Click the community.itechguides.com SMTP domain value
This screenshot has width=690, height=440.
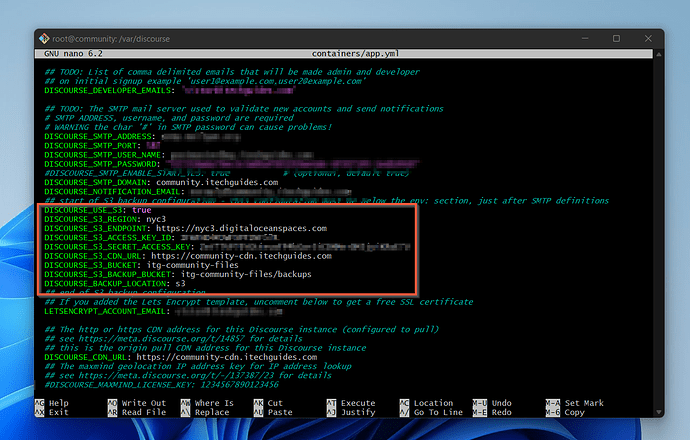click(x=217, y=183)
